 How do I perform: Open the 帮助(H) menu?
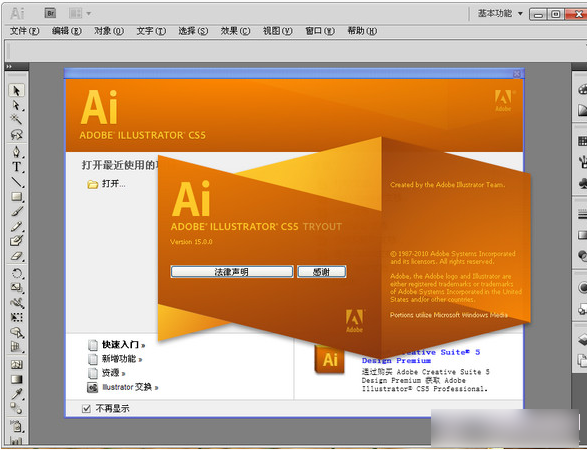click(x=362, y=31)
